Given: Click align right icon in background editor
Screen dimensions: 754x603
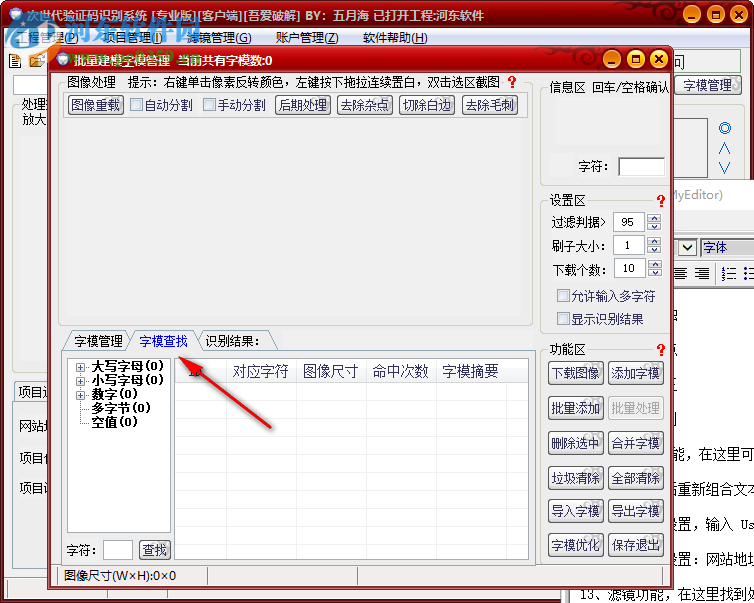Looking at the screenshot, I should pos(702,274).
